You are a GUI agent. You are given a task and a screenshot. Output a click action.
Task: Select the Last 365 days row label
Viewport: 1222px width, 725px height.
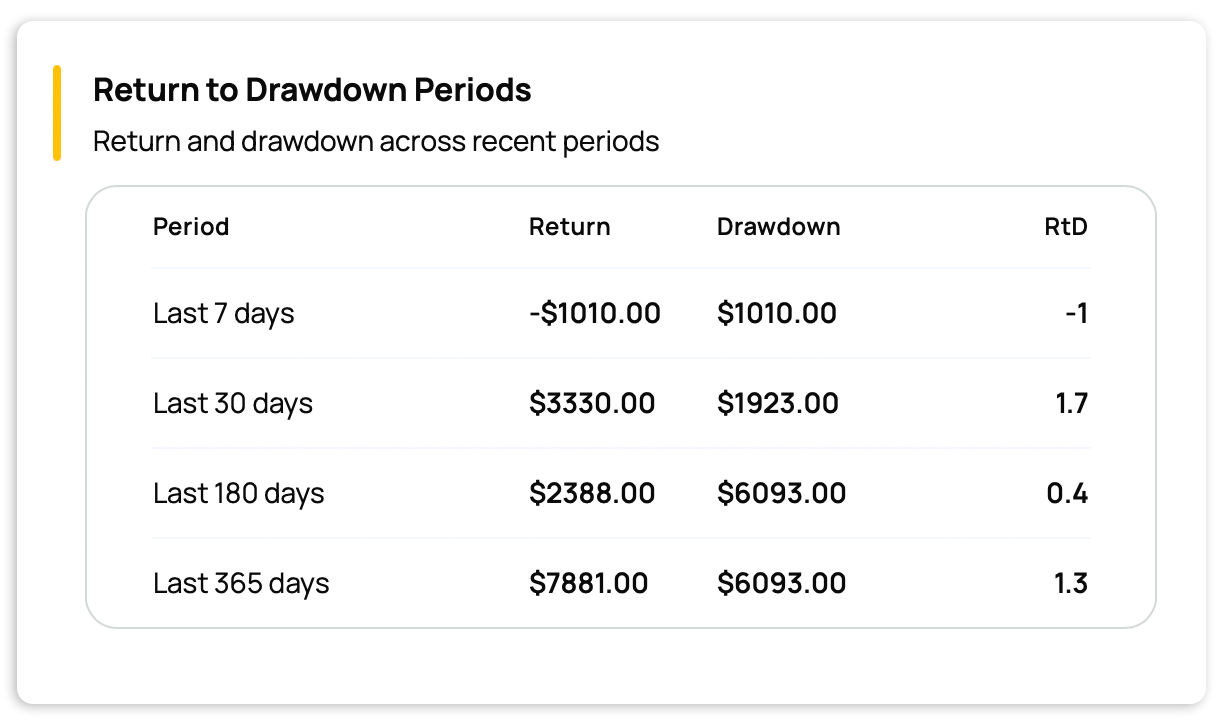coord(241,583)
